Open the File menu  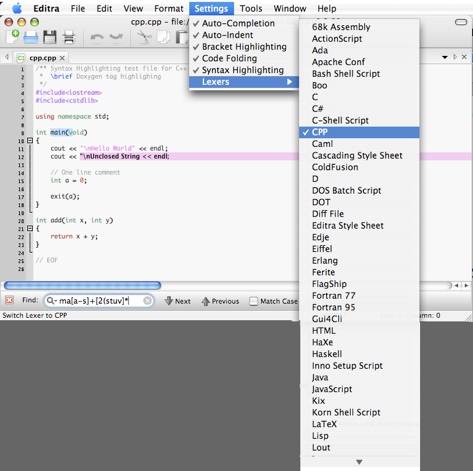(78, 8)
